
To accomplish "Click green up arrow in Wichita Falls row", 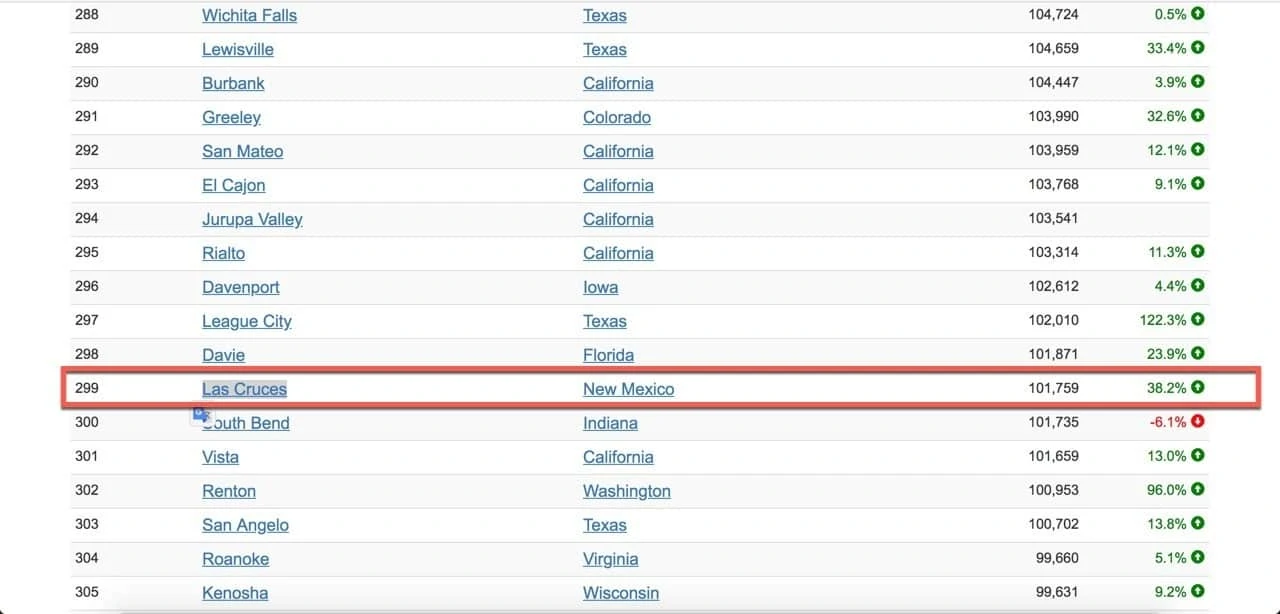I will [x=1198, y=14].
